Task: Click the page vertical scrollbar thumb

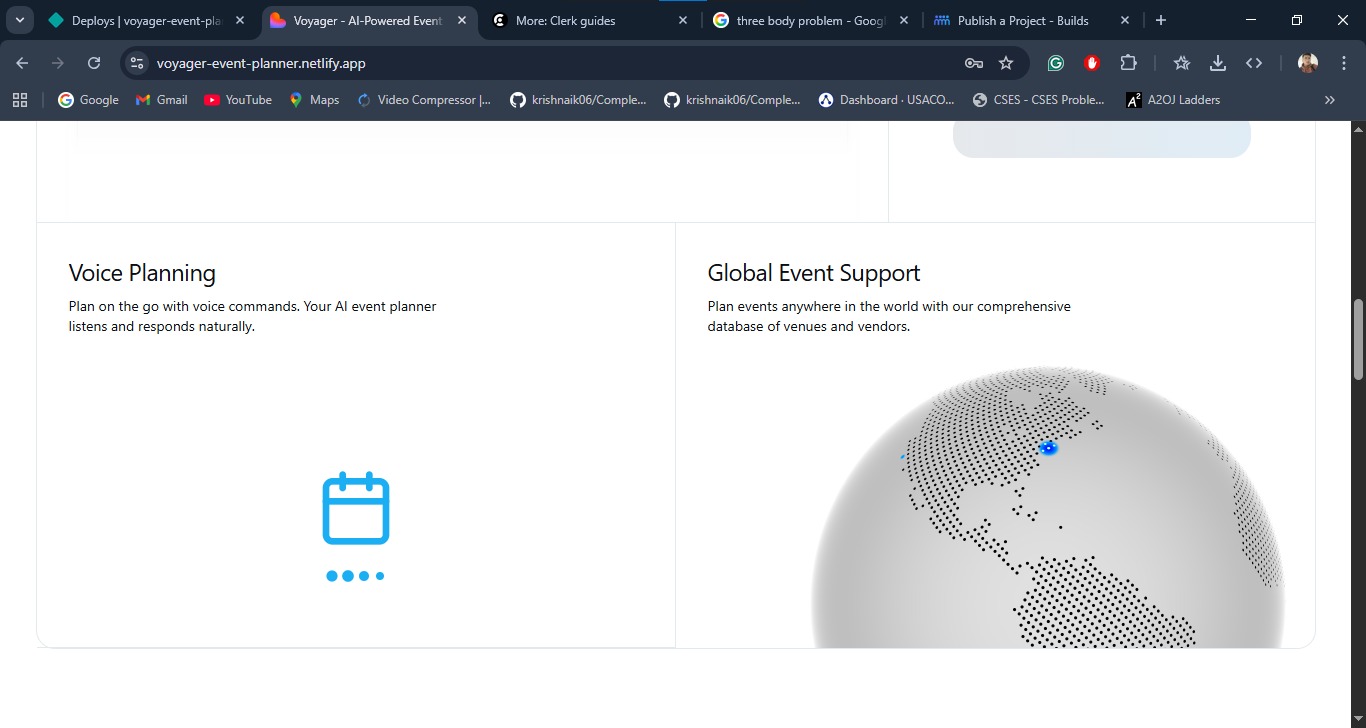Action: coord(1358,340)
